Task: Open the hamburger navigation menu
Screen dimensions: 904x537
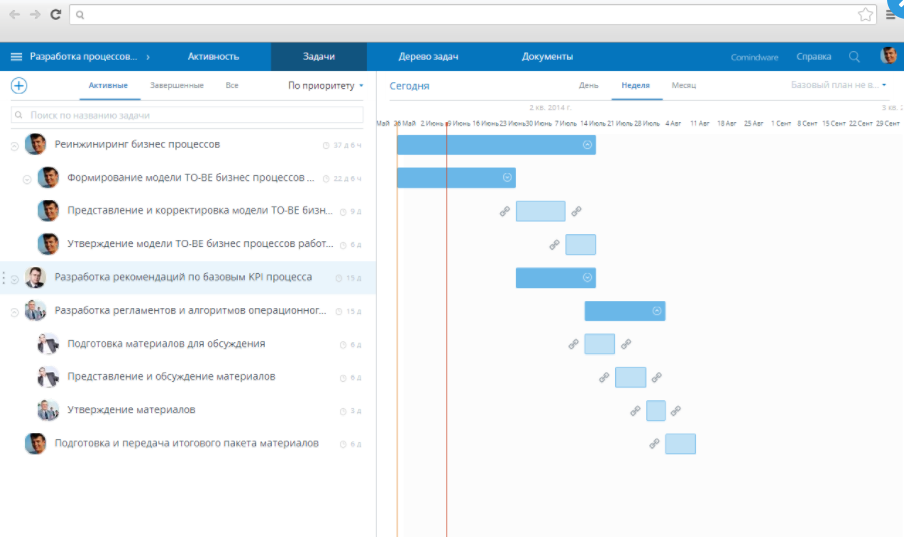Action: tap(16, 57)
